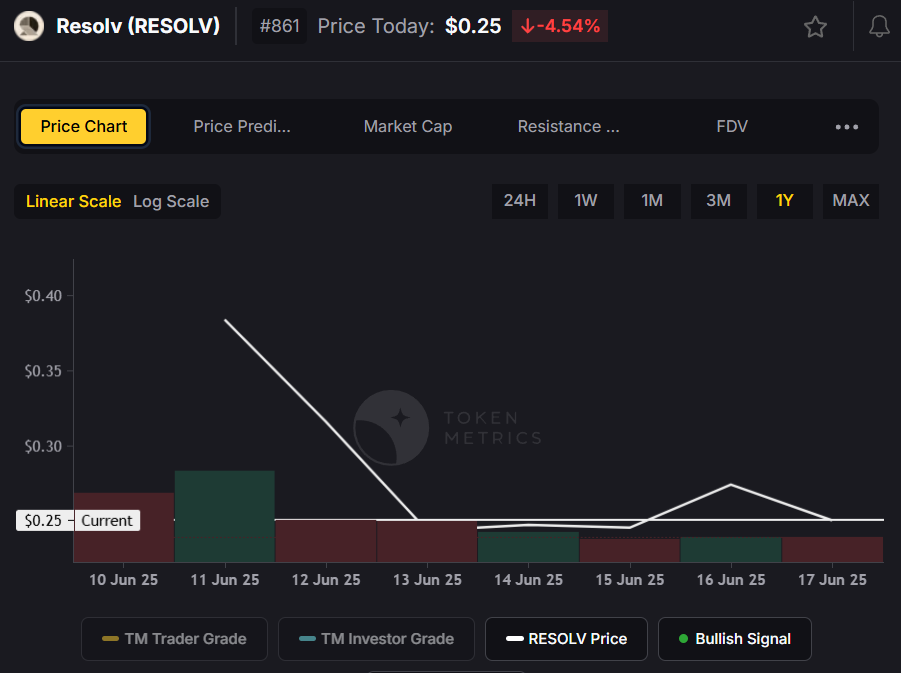Viewport: 901px width, 673px height.
Task: Click the $0.25 Current price label
Action: coord(78,520)
